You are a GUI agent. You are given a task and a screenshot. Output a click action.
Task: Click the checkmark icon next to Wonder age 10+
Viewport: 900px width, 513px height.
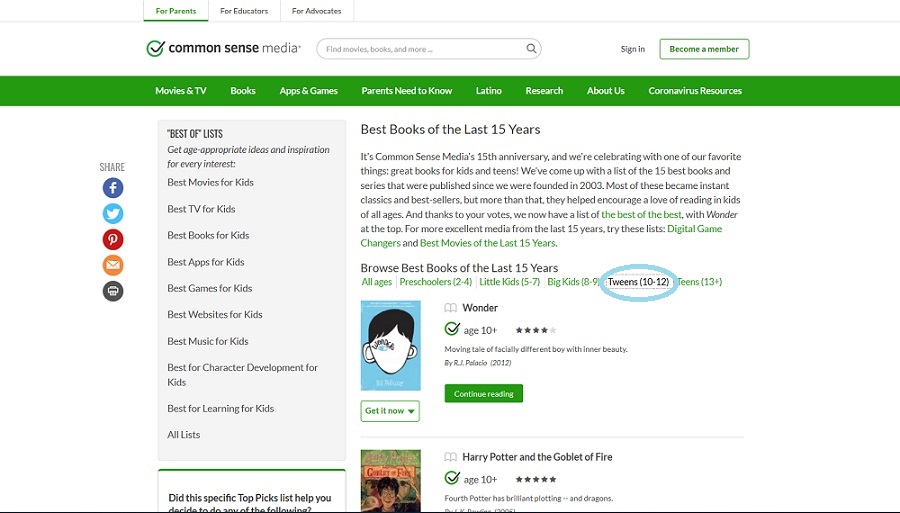click(452, 329)
